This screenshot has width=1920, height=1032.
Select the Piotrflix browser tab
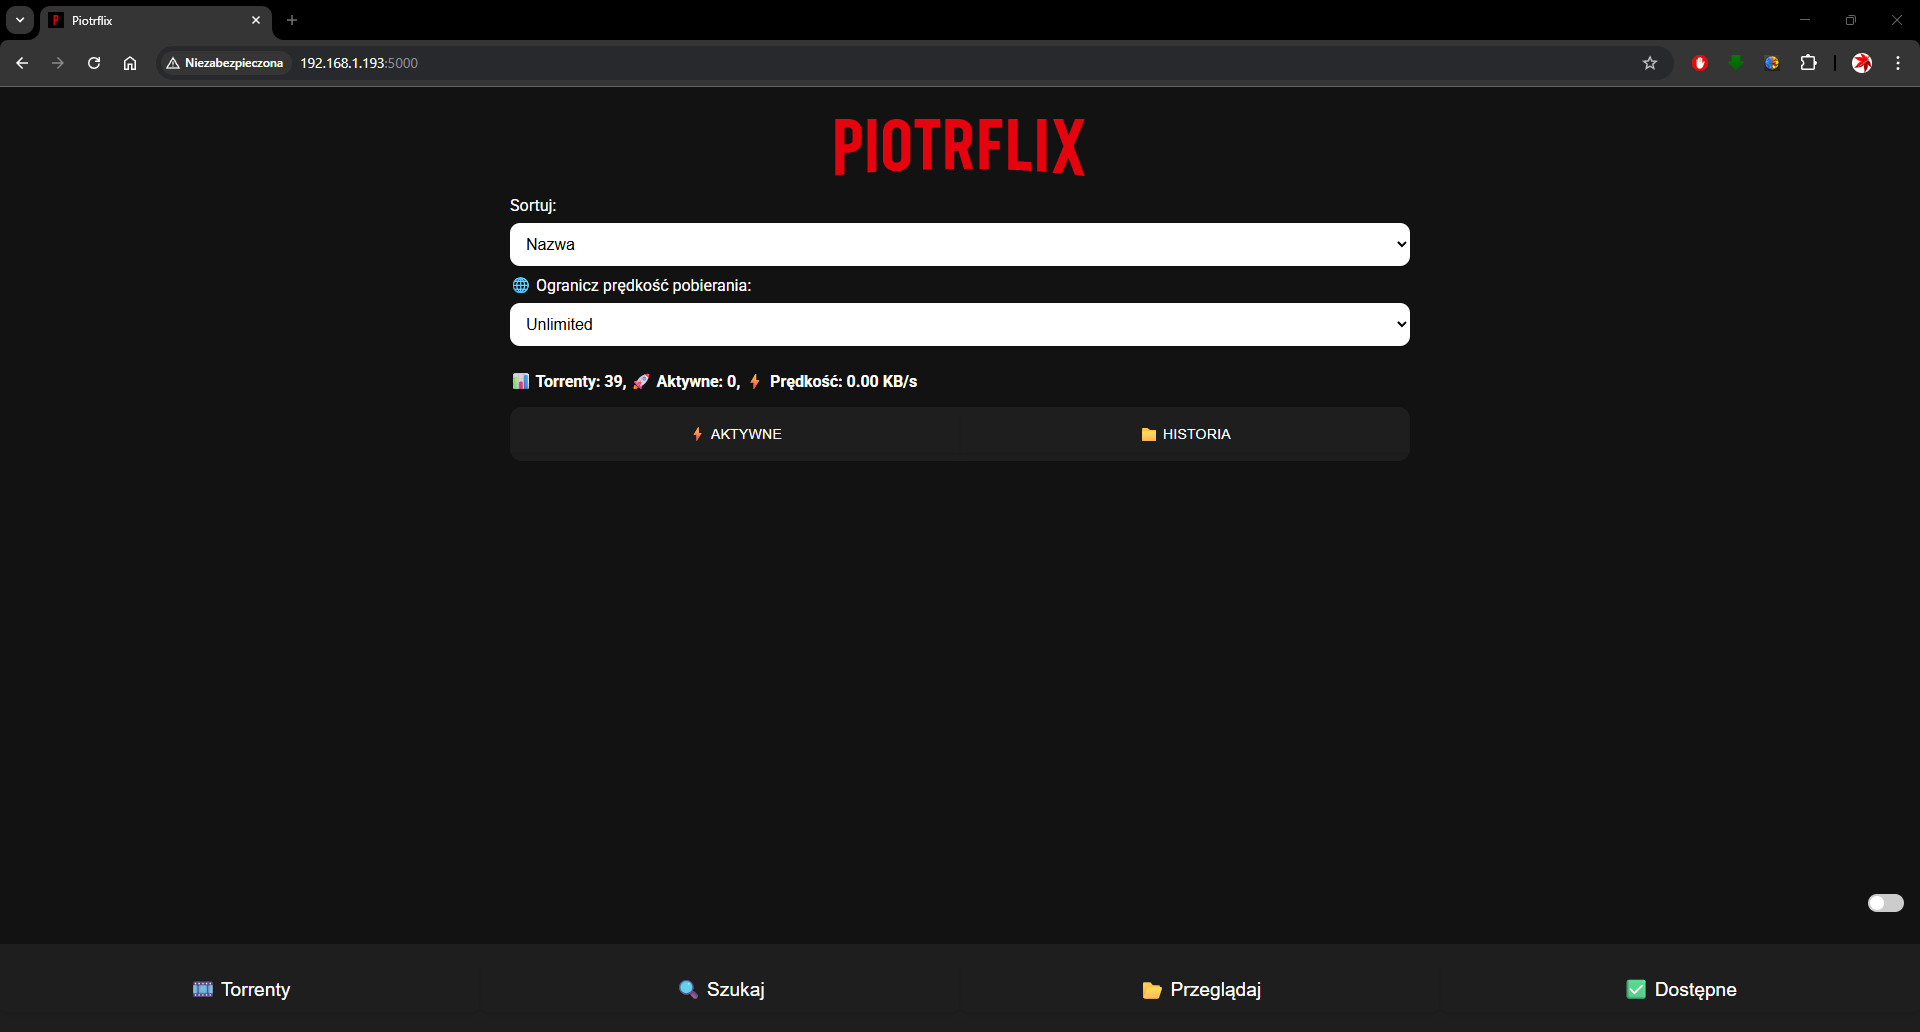(156, 20)
